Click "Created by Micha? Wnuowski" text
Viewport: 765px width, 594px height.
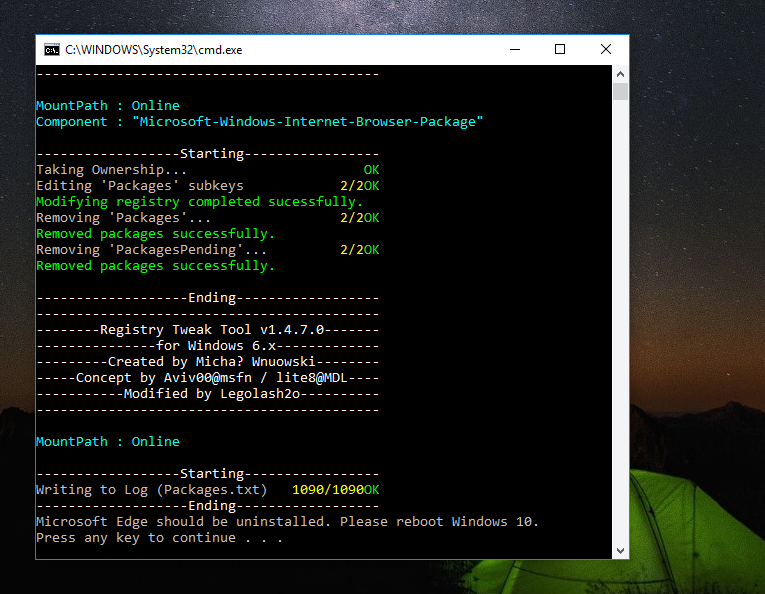[212, 362]
